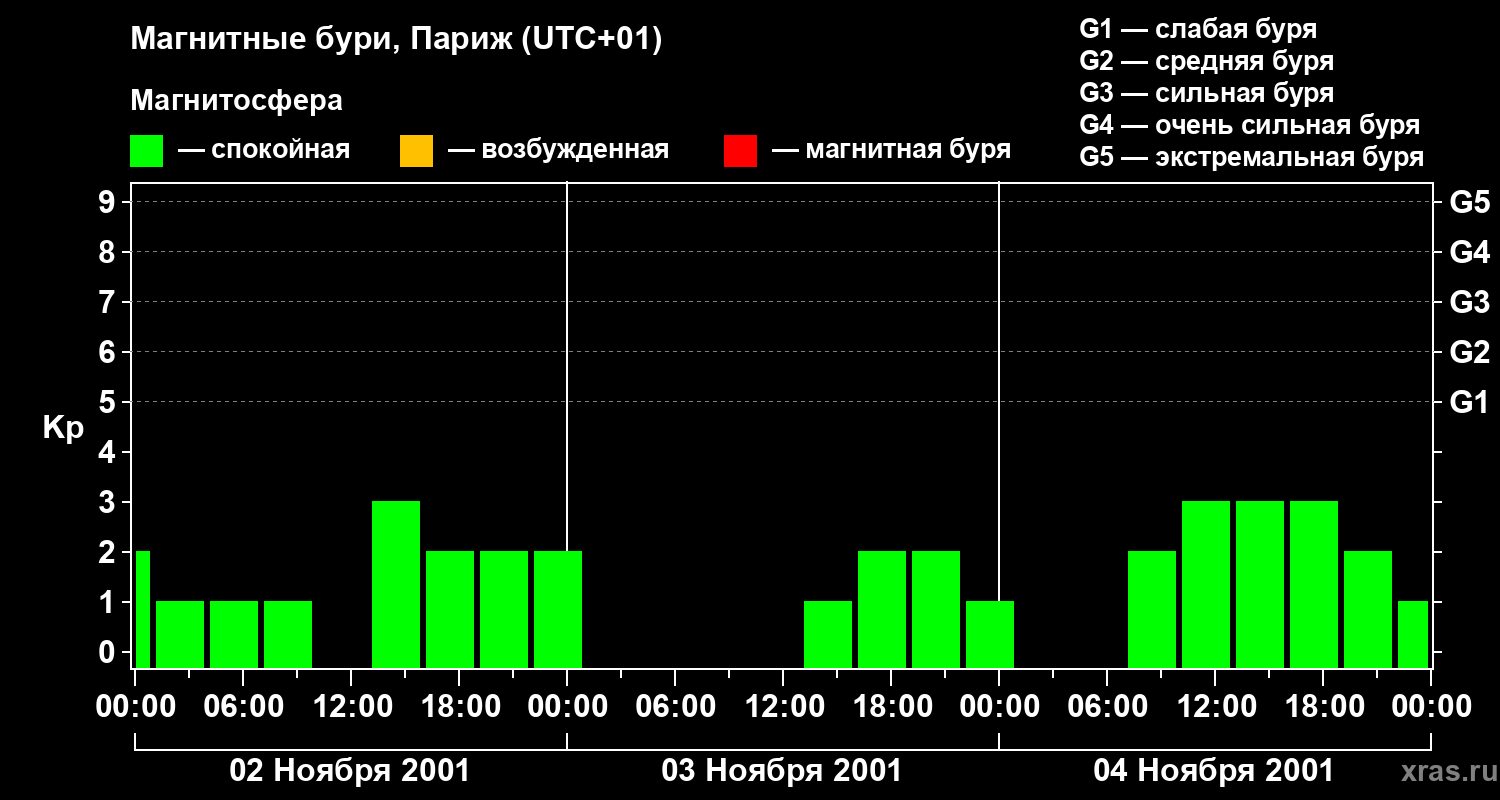
Task: Click the title 'Магнитные бури, Париж (UTC+01)'
Action: tap(397, 40)
